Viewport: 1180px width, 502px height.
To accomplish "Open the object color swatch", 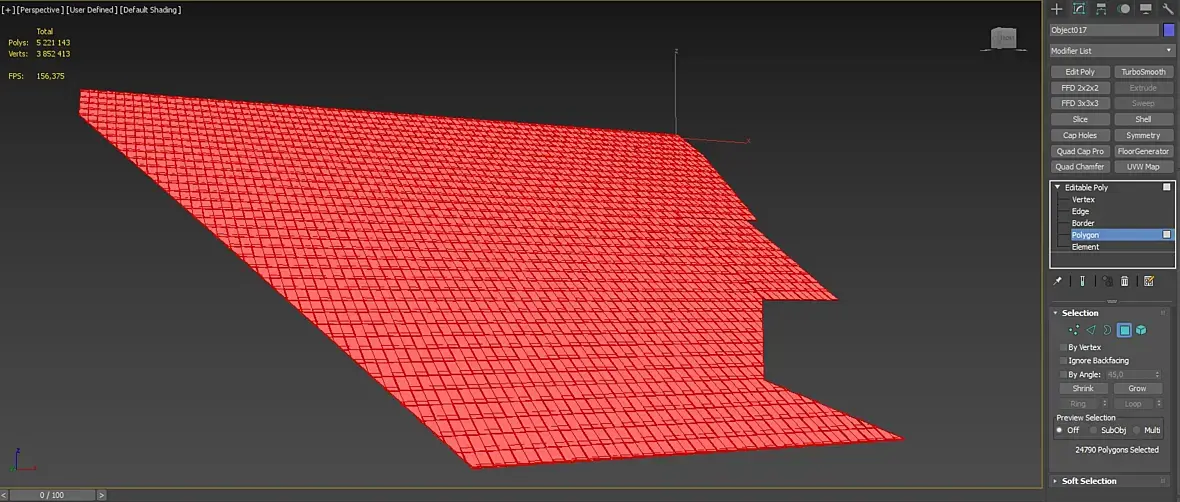I will pos(1169,30).
